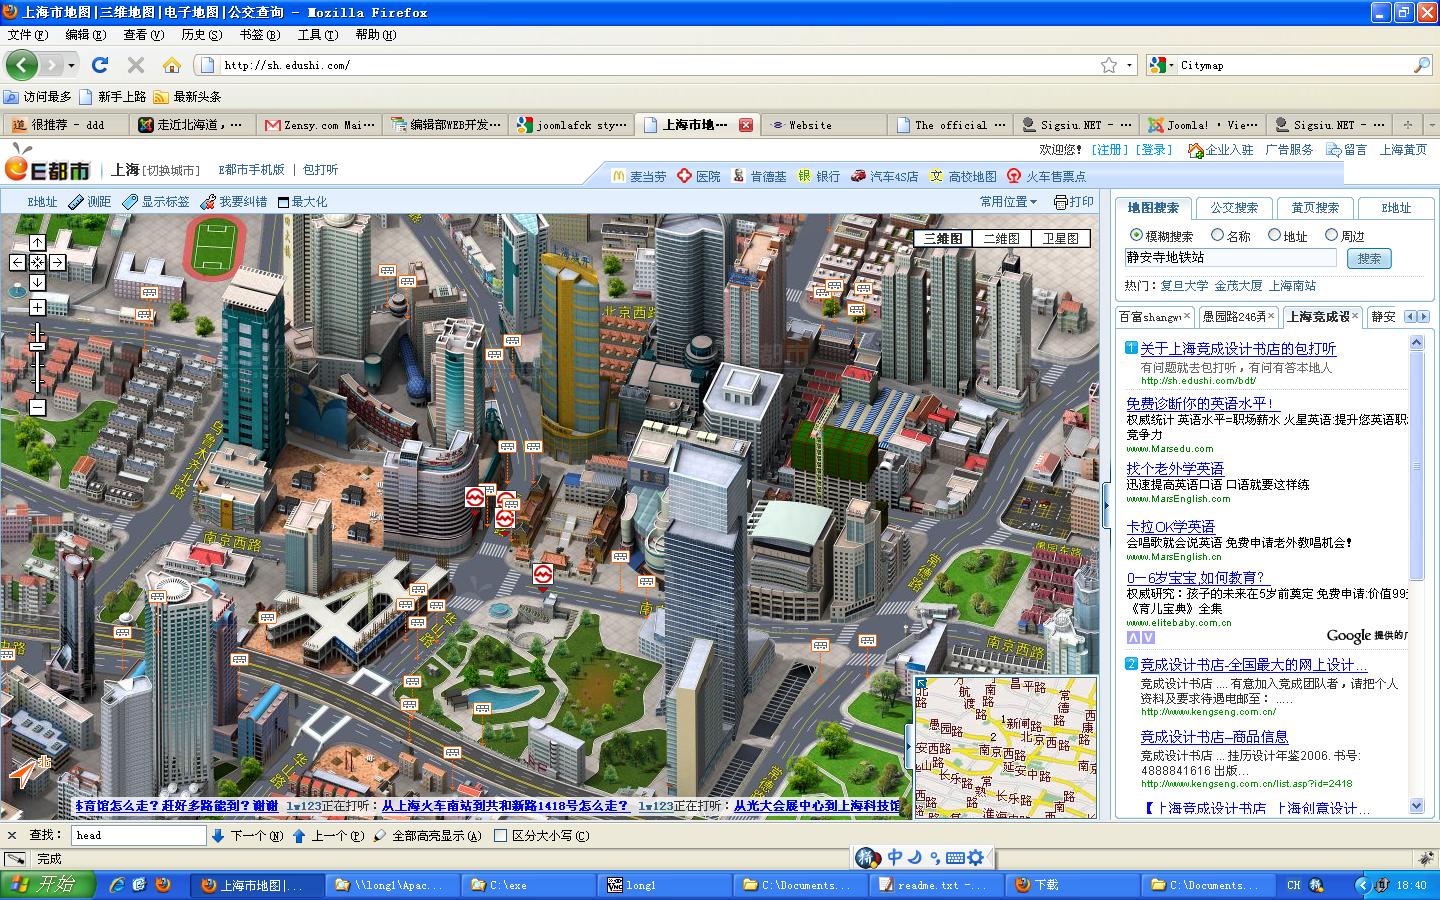Open the 复旦大学 hot search link
Screen dimensions: 1440x900
pos(1184,286)
